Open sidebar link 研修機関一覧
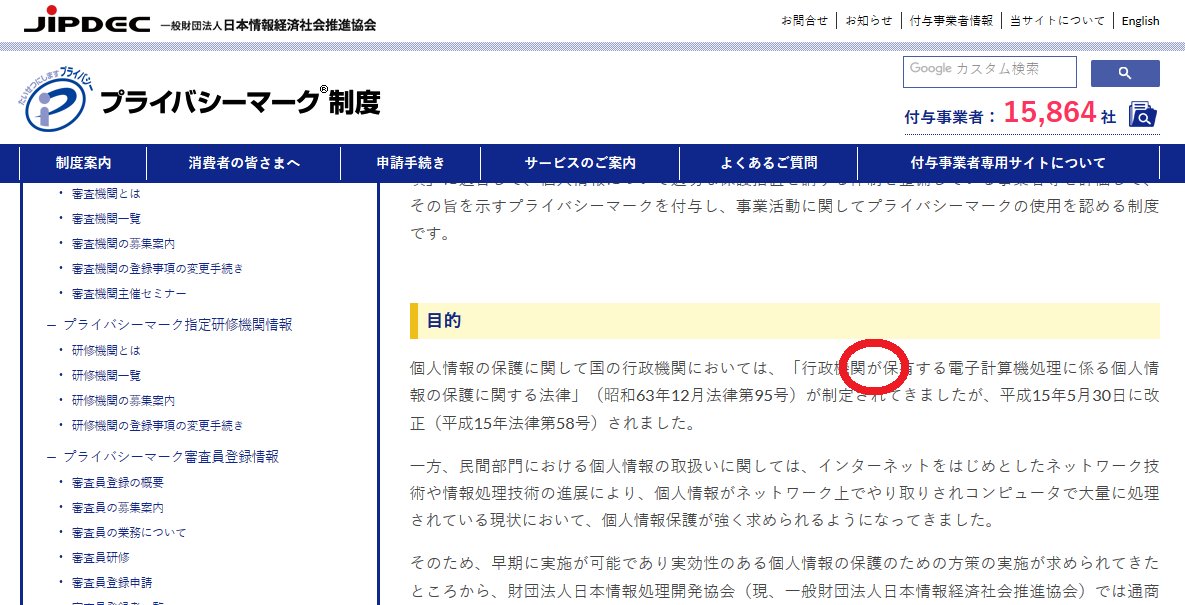The width and height of the screenshot is (1185, 605). tap(106, 375)
